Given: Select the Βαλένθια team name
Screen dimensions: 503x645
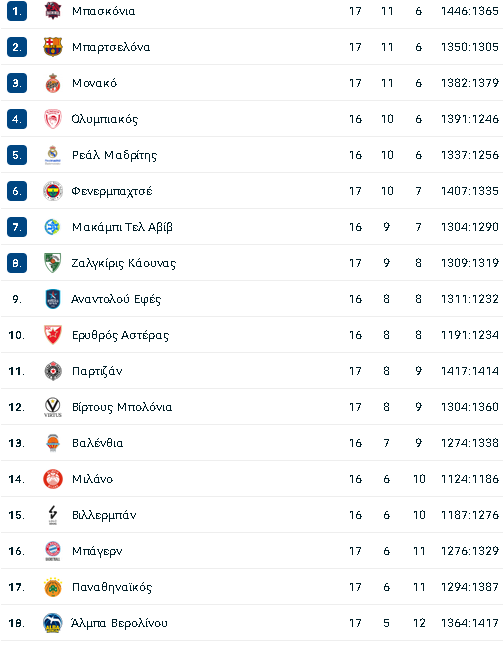Looking at the screenshot, I should click(x=97, y=443).
